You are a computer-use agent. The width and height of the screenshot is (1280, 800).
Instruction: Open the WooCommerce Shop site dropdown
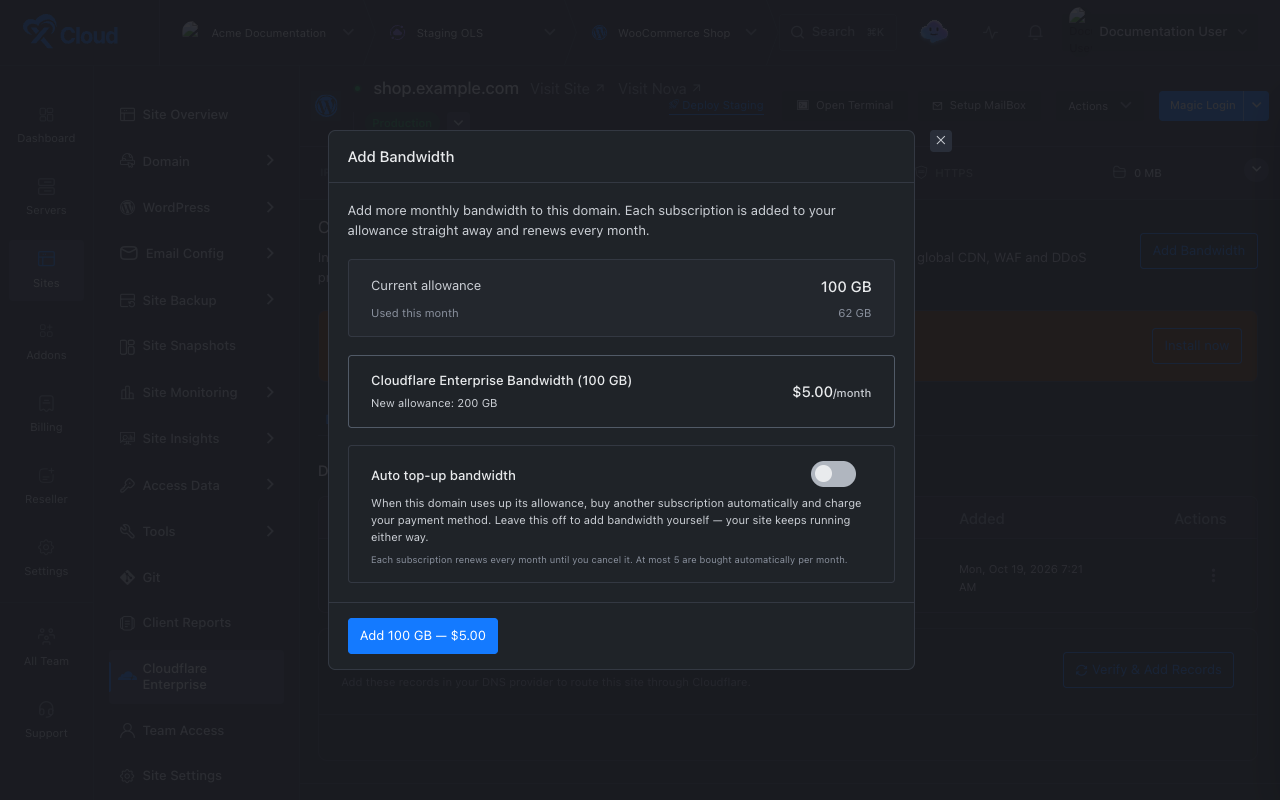(x=675, y=32)
